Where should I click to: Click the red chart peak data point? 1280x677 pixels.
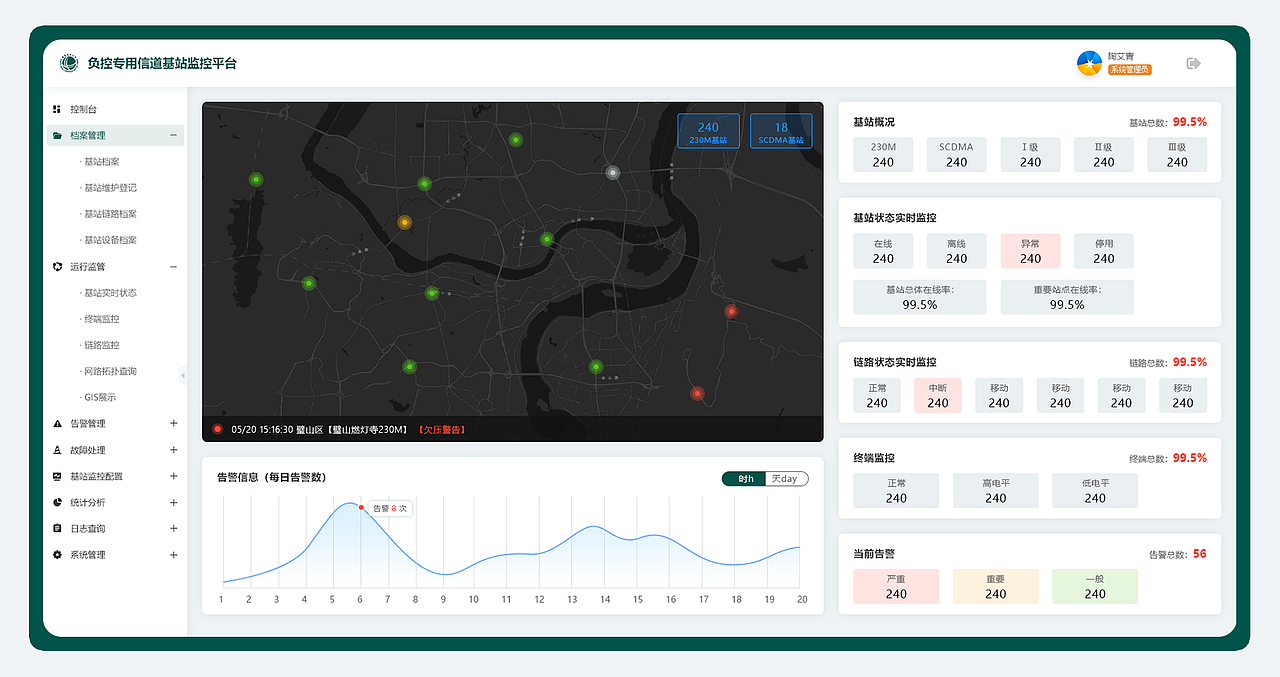[361, 507]
